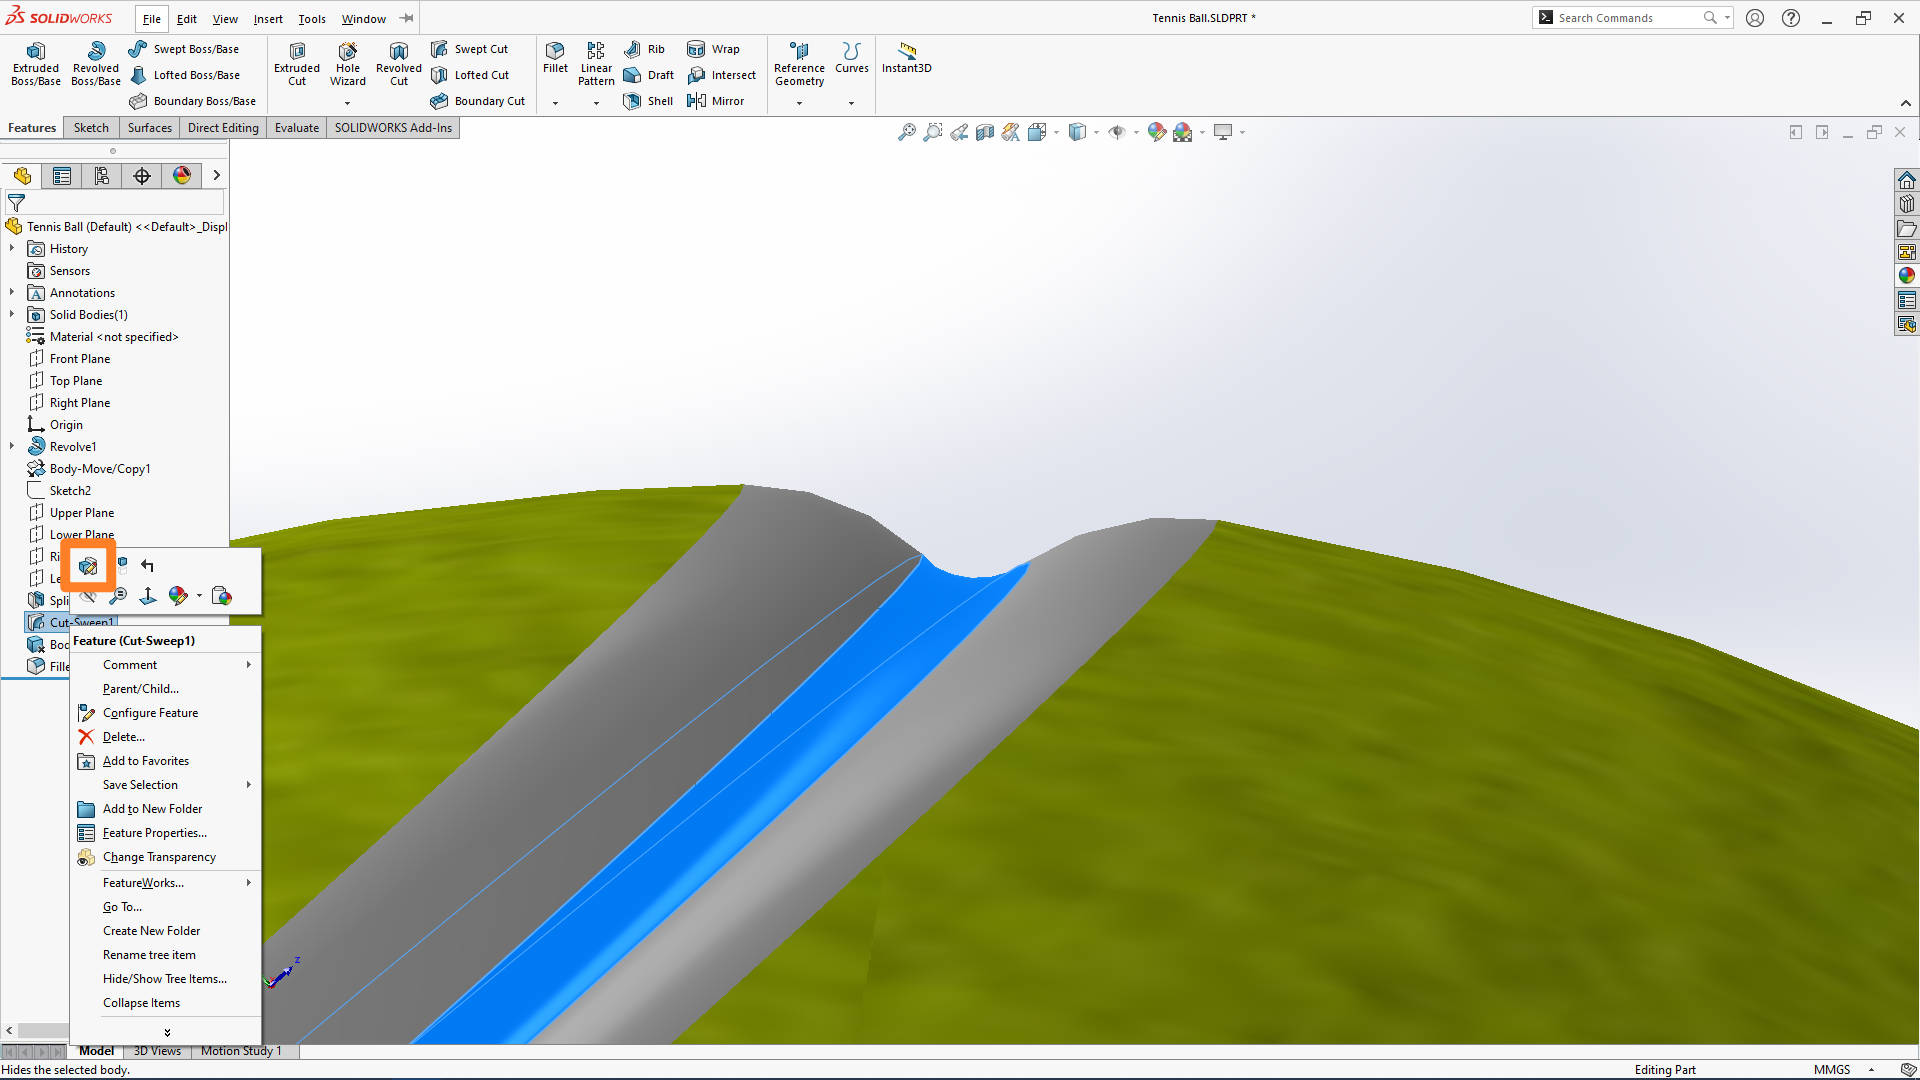Image resolution: width=1920 pixels, height=1080 pixels.
Task: Open the Hole Wizard tool
Action: [347, 62]
